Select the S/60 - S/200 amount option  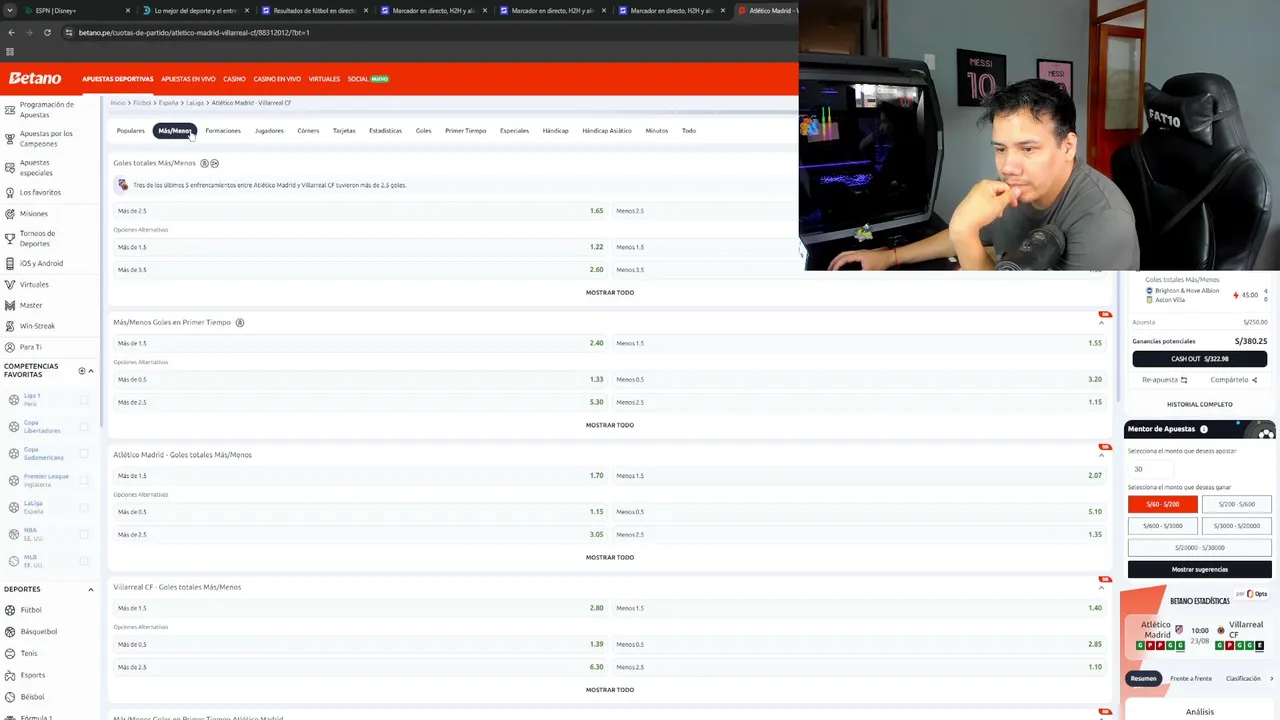pyautogui.click(x=1162, y=504)
